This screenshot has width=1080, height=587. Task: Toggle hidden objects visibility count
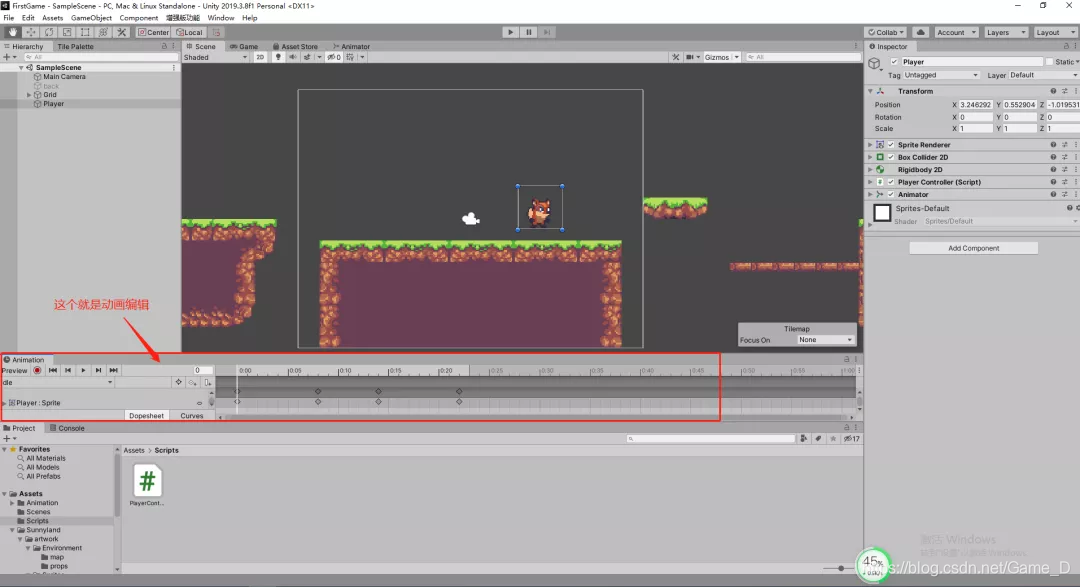point(334,57)
